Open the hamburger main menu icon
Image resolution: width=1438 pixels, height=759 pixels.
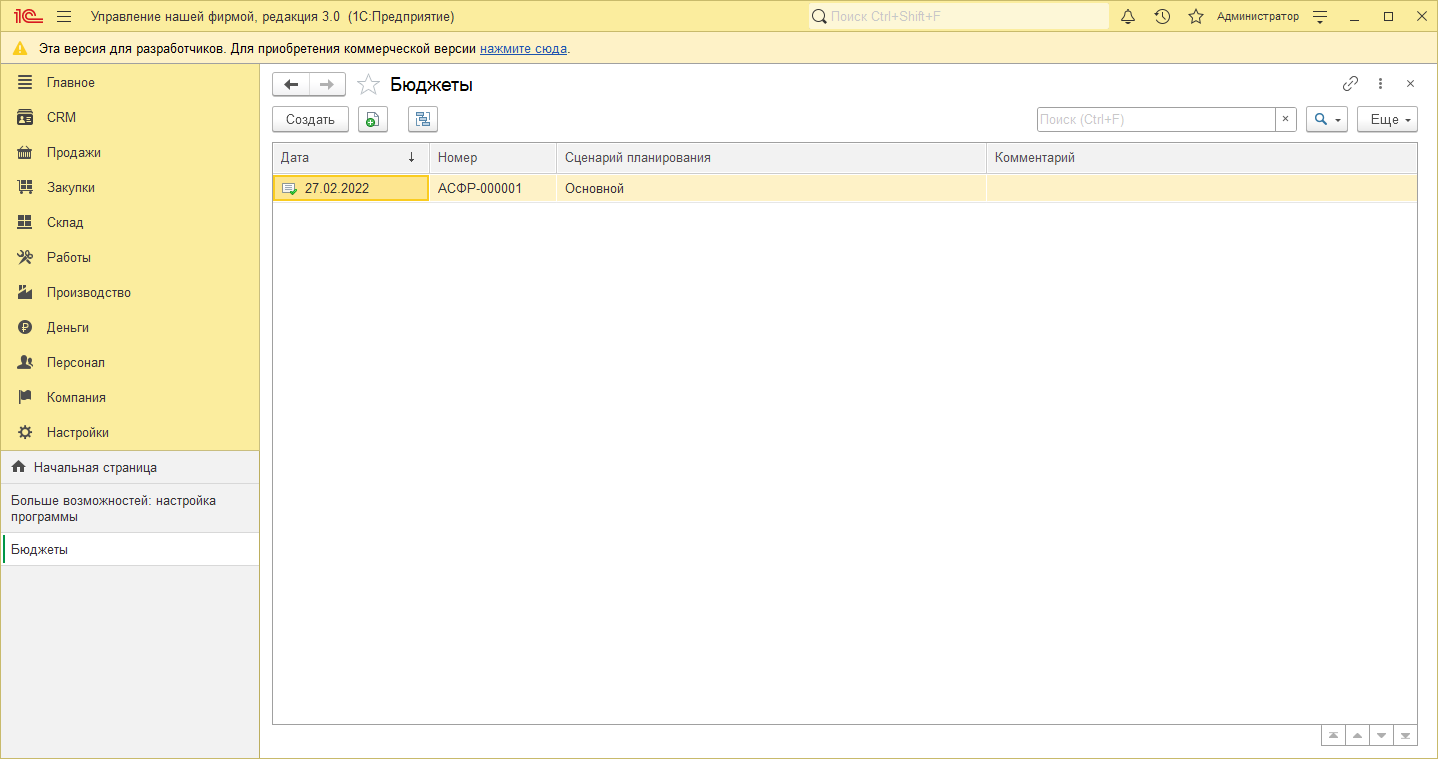point(64,16)
